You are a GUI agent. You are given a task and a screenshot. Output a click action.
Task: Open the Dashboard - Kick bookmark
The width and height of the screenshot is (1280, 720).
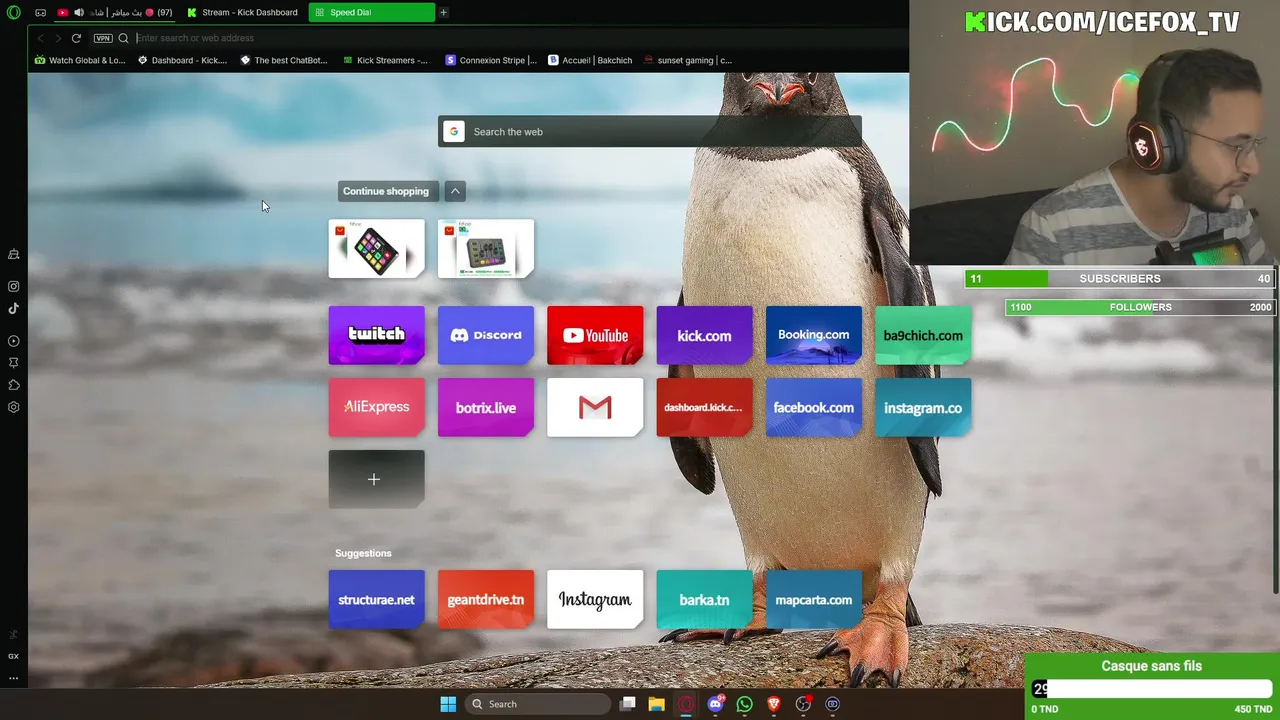click(182, 60)
